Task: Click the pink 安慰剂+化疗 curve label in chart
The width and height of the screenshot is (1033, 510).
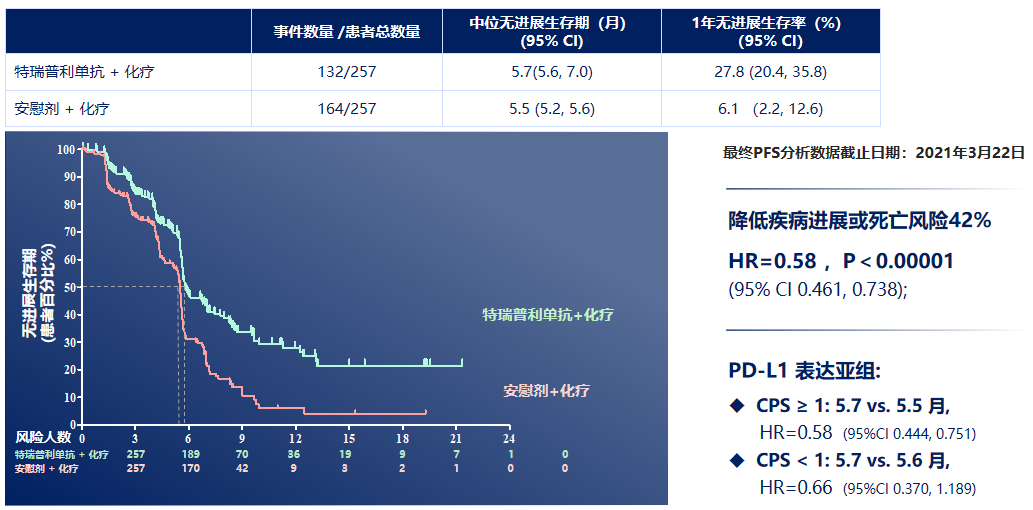Action: 546,390
